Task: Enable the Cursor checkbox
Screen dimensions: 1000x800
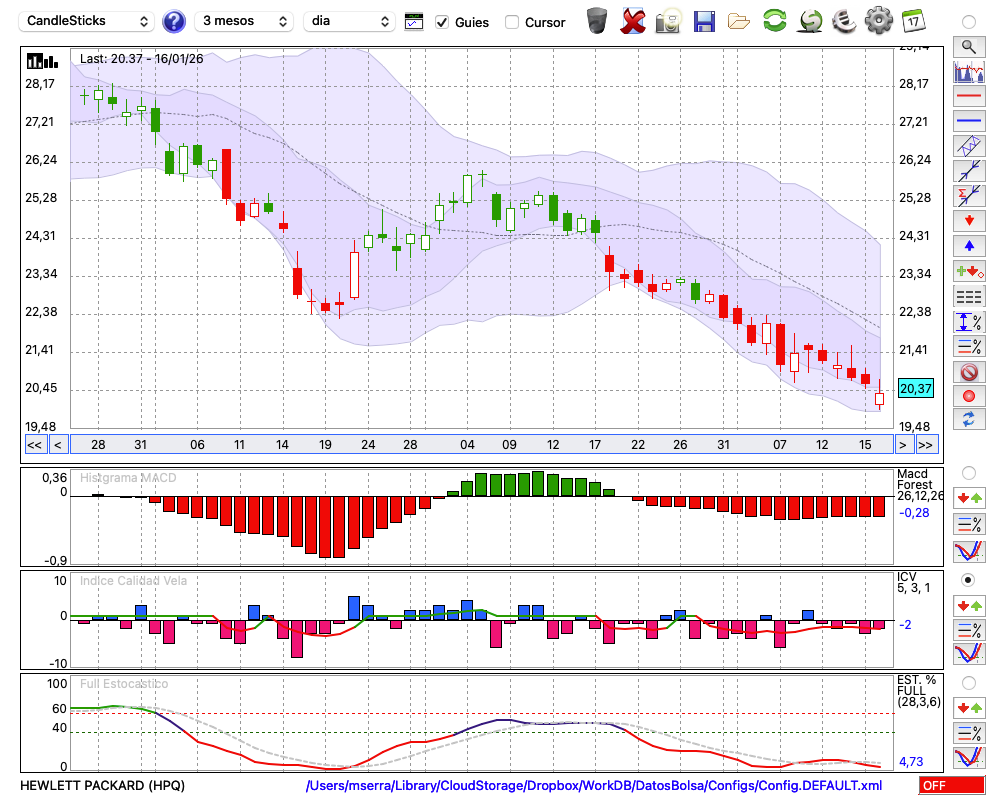Action: tap(512, 22)
